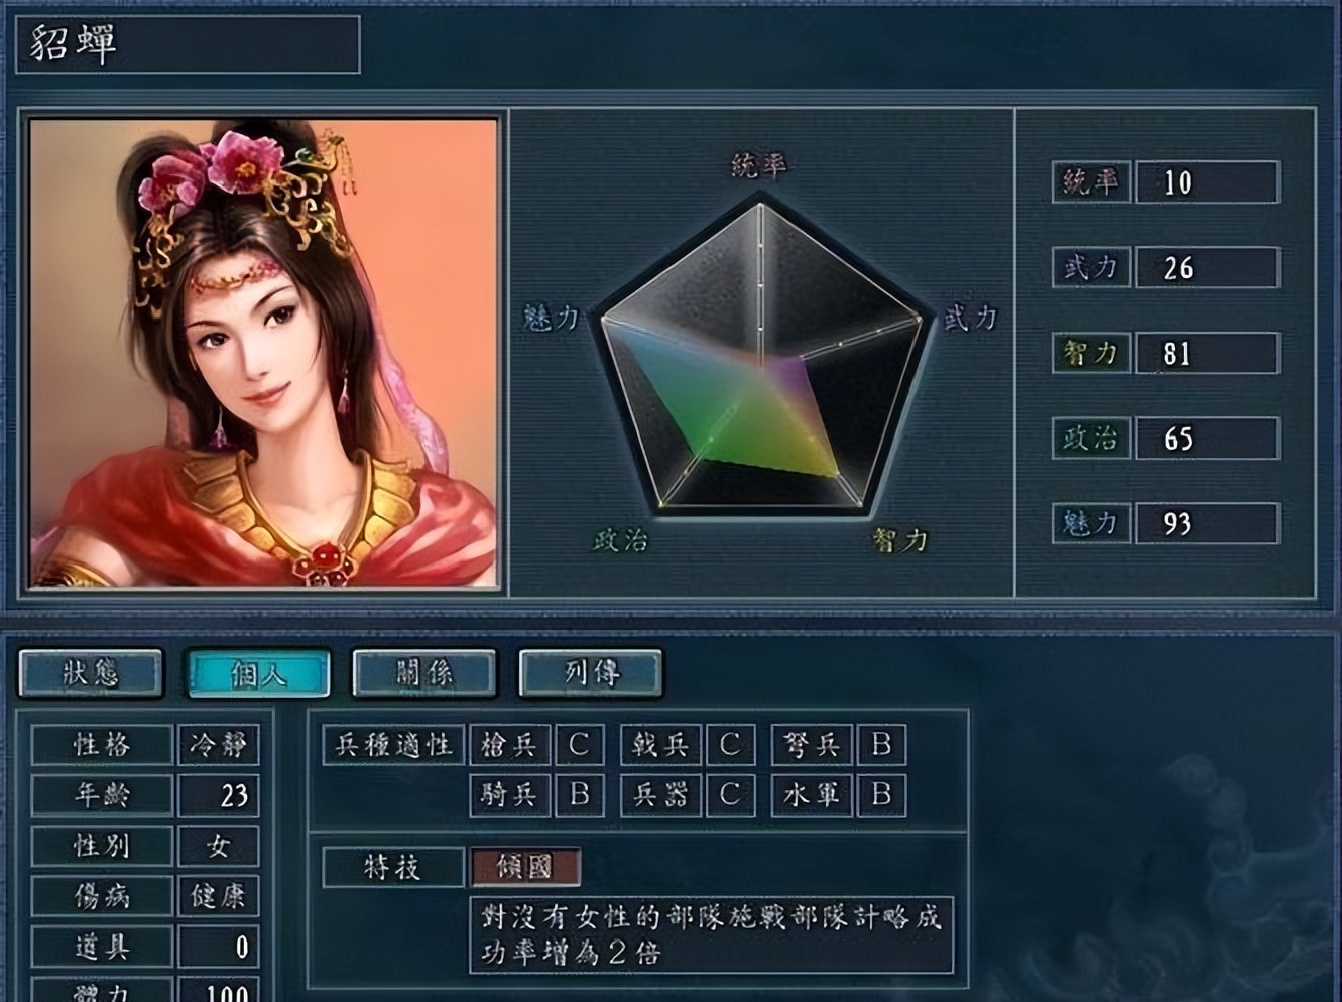The height and width of the screenshot is (1002, 1342).
Task: Click the 性格 value 冷靜
Action: pyautogui.click(x=218, y=745)
